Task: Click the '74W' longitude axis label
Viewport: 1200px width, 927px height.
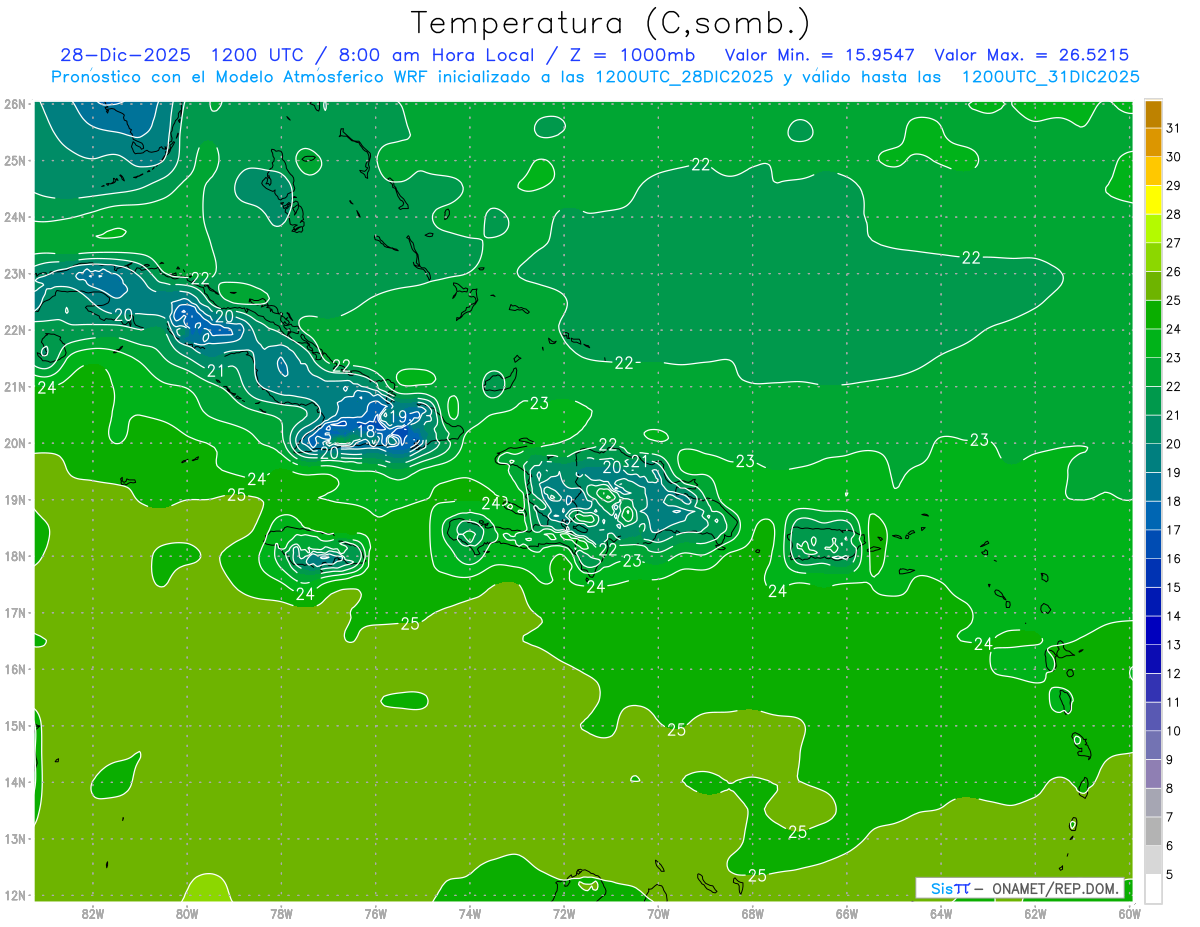Action: point(470,914)
